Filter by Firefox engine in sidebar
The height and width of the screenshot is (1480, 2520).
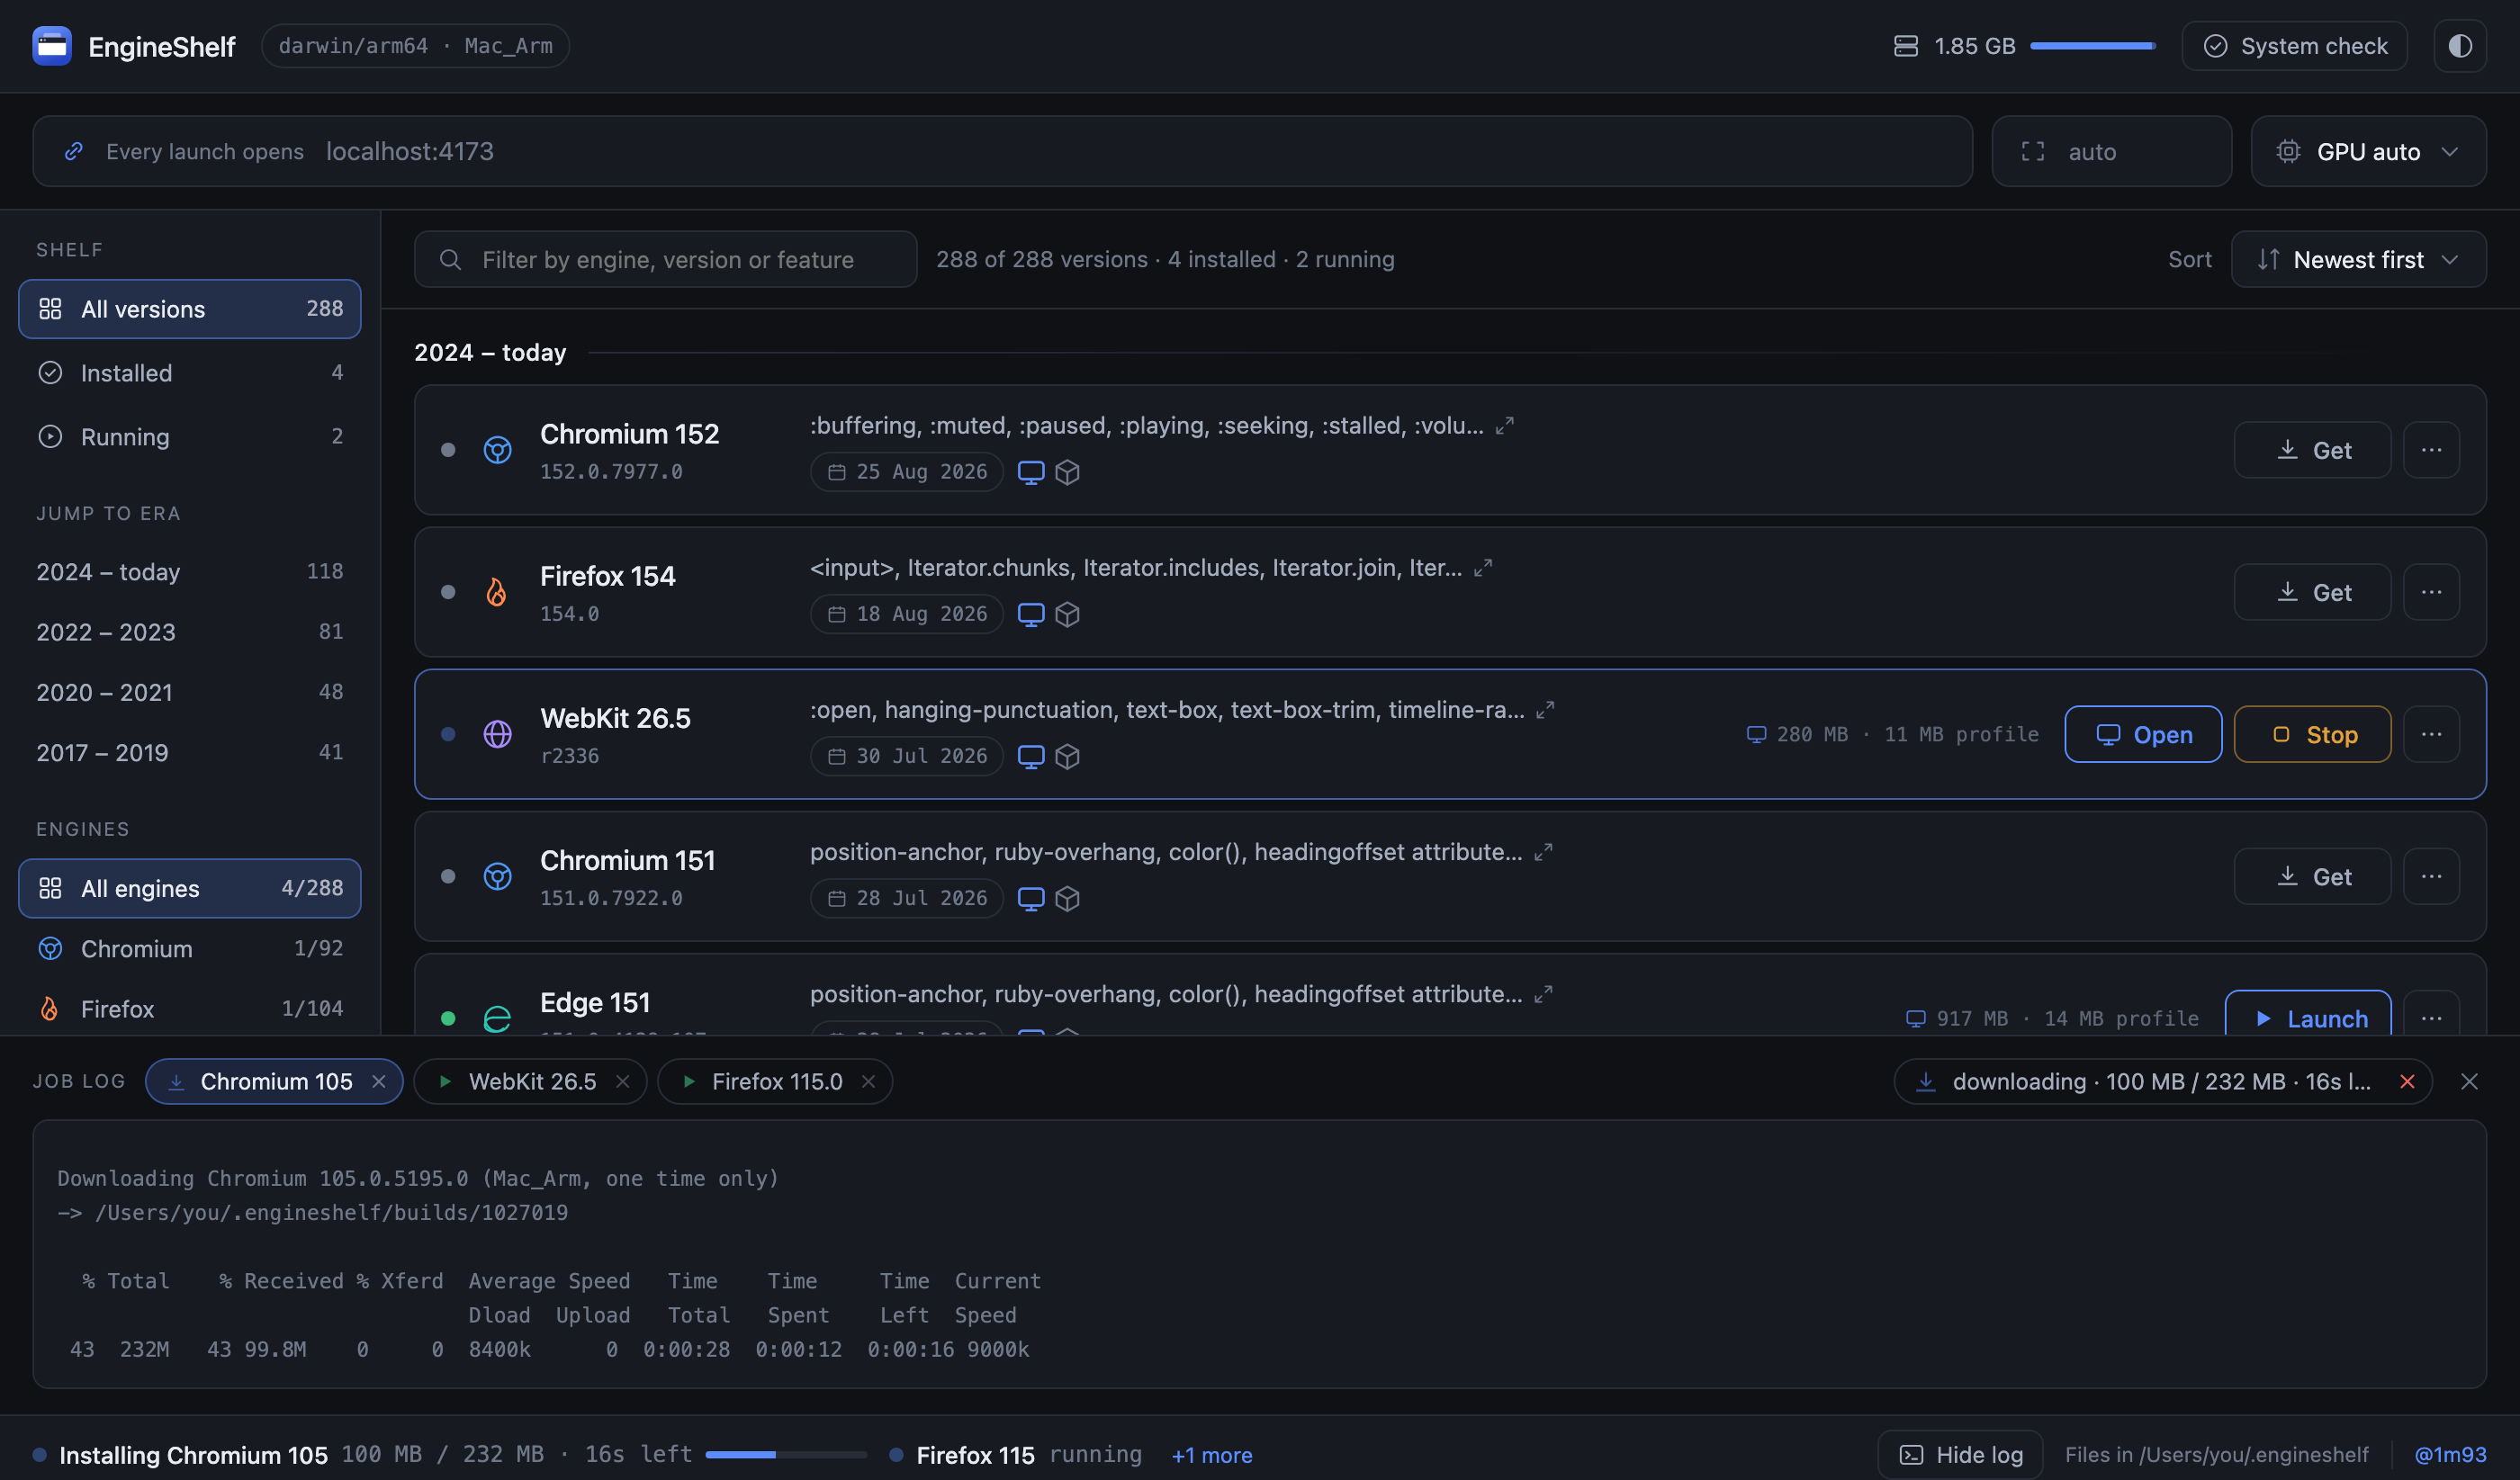(x=189, y=1008)
